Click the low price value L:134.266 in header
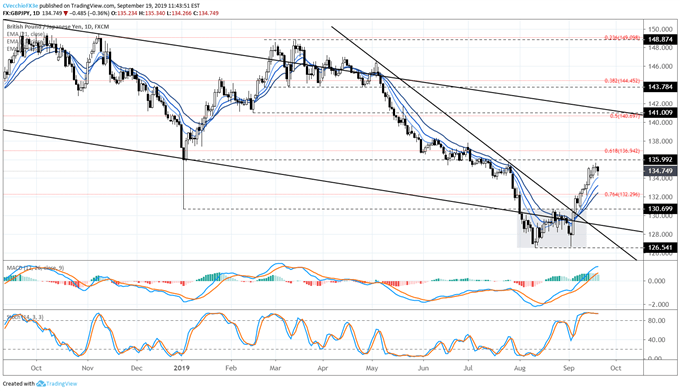Image resolution: width=680 pixels, height=391 pixels. [179, 13]
